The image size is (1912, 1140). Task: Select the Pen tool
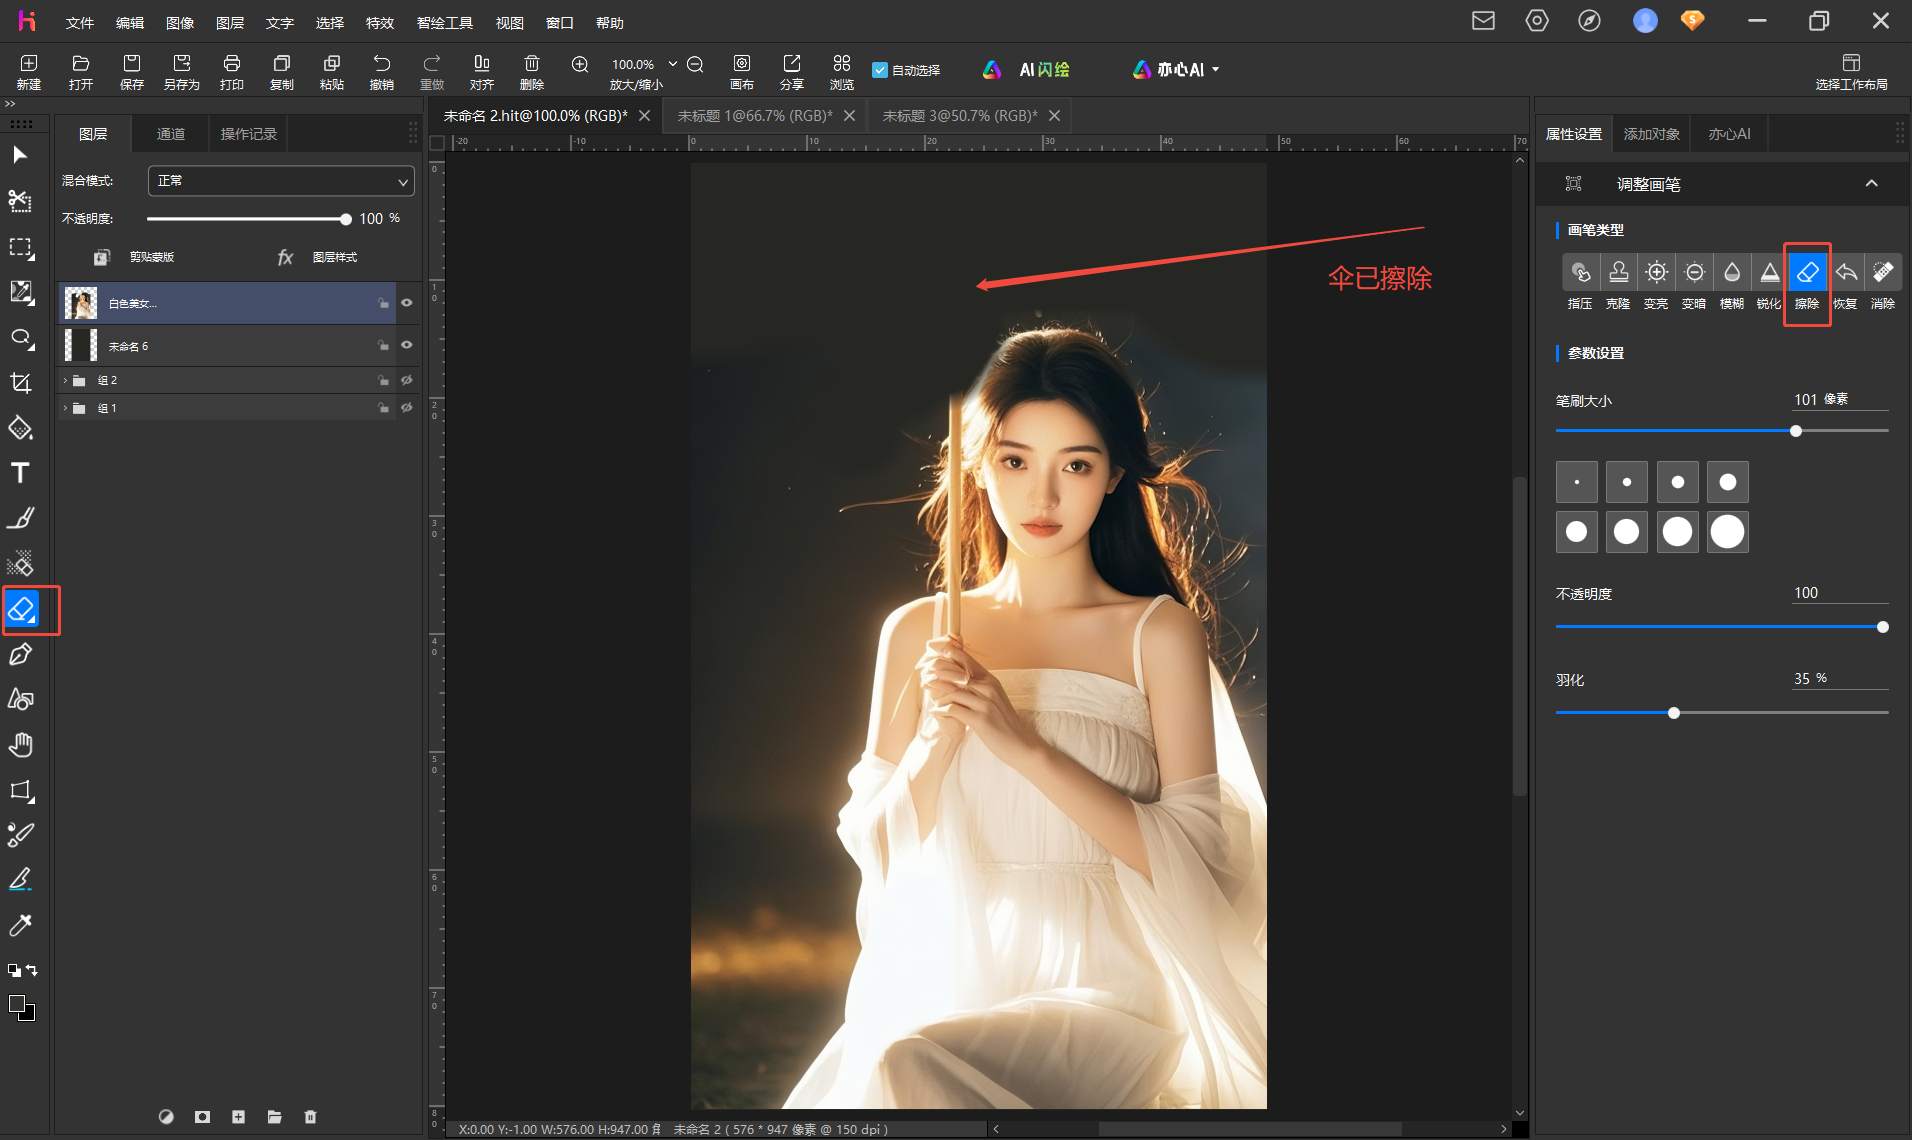20,654
